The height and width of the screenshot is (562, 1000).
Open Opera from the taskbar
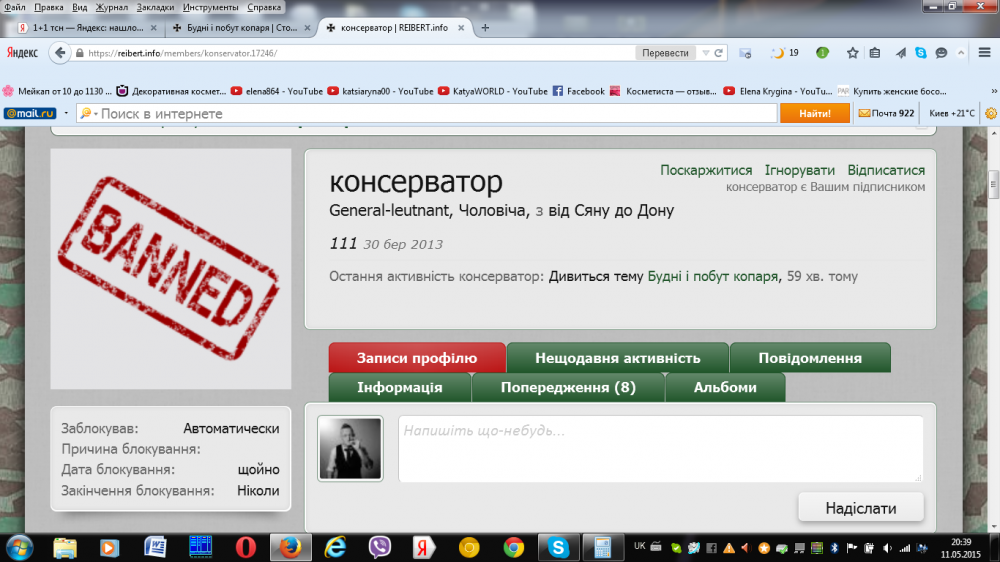pos(246,547)
